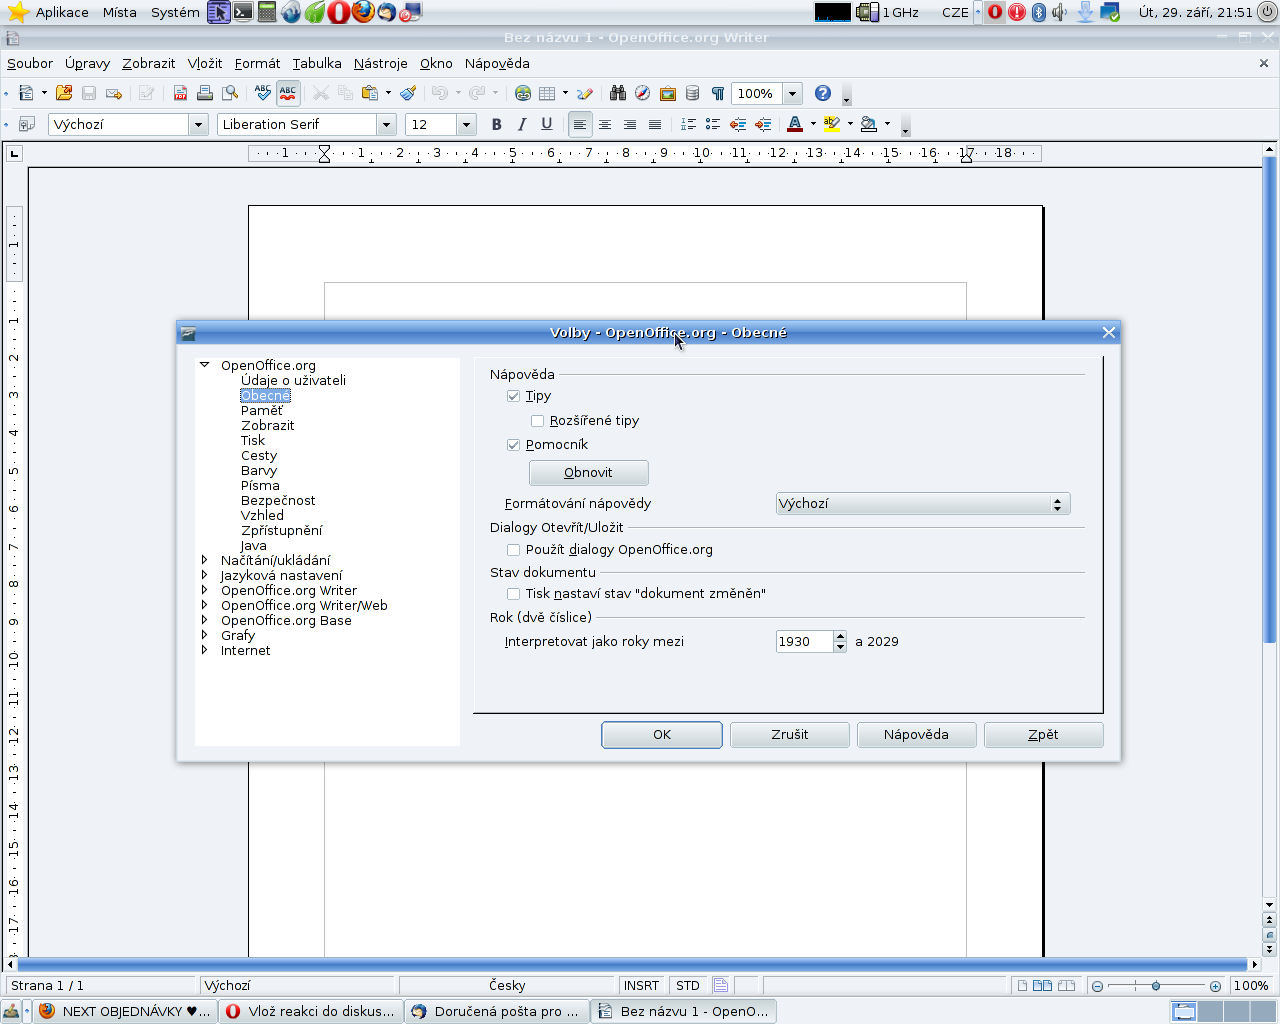Click the highlighting color icon
Screen dimensions: 1280x1024
coord(832,124)
